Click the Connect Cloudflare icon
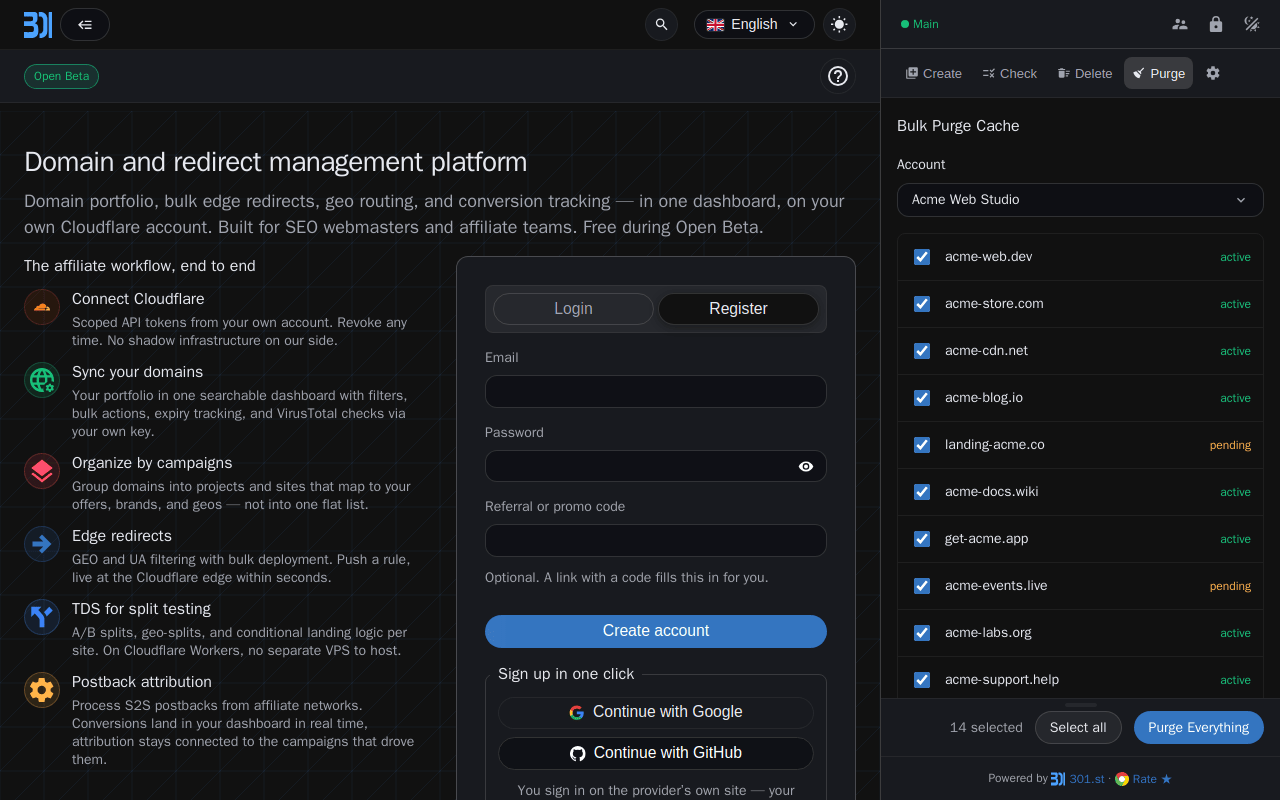This screenshot has height=800, width=1280. (42, 307)
